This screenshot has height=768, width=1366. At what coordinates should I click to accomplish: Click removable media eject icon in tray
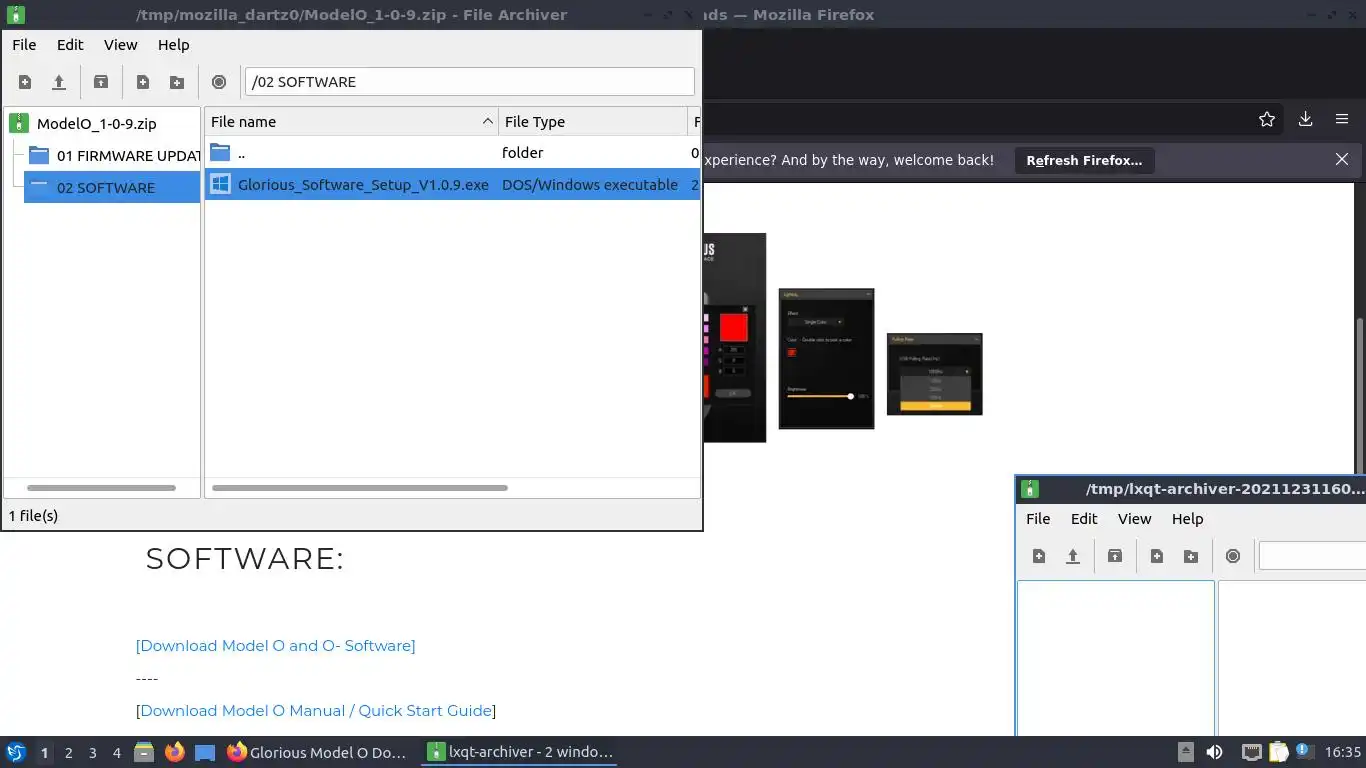tap(1185, 752)
